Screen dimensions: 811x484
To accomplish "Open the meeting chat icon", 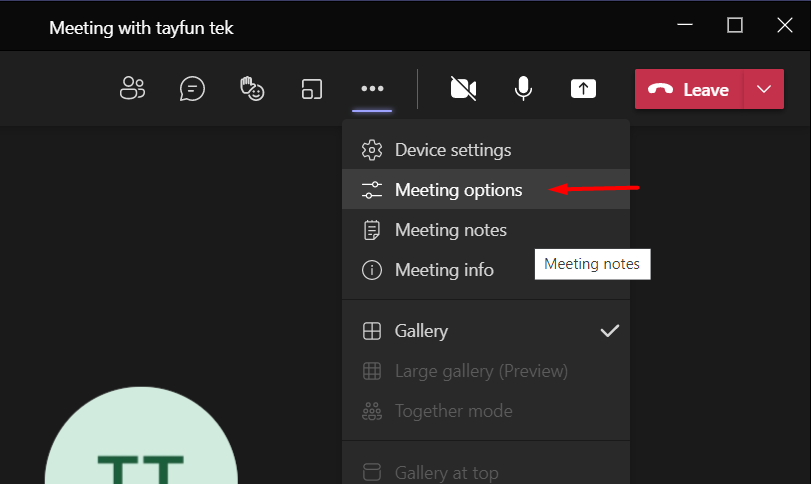I will click(x=192, y=89).
